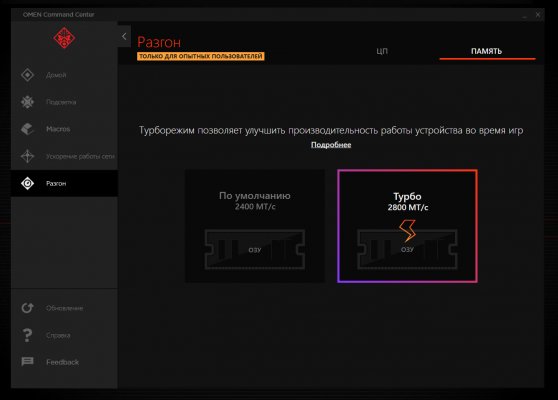The height and width of the screenshot is (400, 558).
Task: Open Домой via its diamond icon
Action: 27,75
